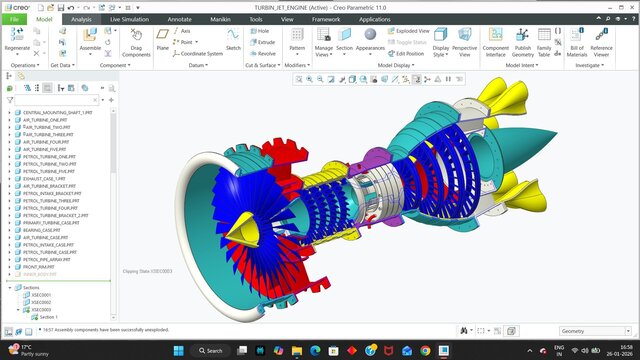The width and height of the screenshot is (640, 360).
Task: Click Windows Start button
Action: click(x=178, y=351)
